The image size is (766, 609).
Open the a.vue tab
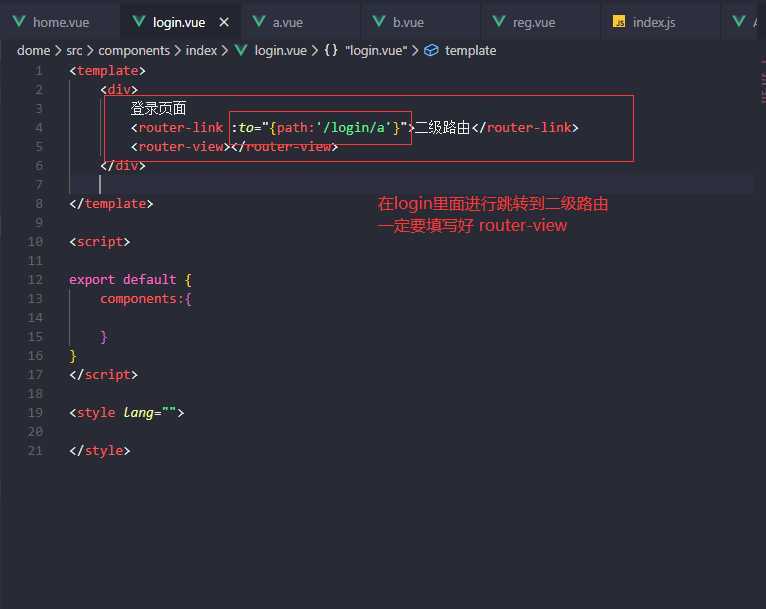[x=300, y=22]
